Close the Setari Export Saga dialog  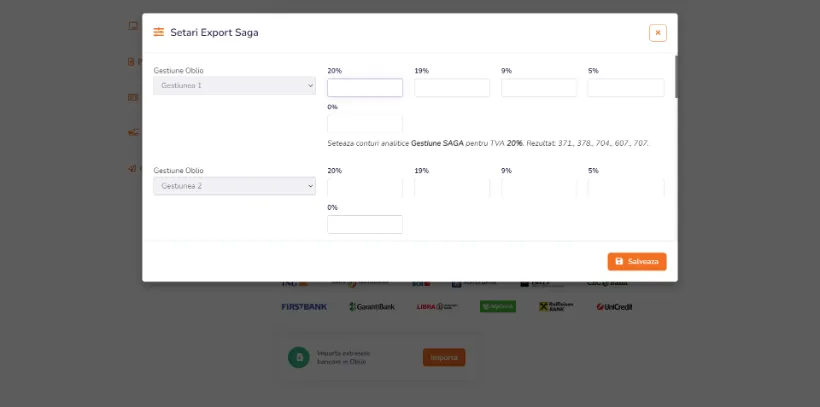click(657, 33)
